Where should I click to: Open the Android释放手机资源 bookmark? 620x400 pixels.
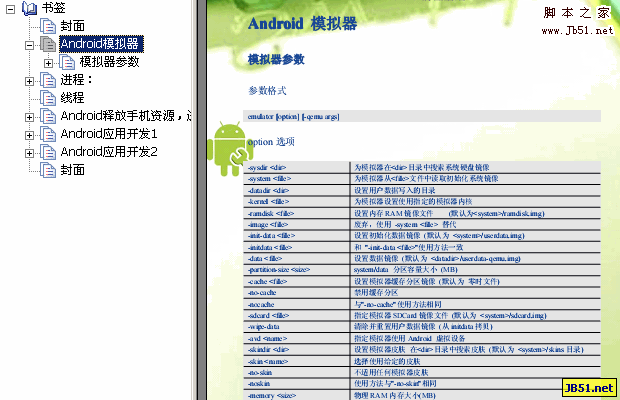click(x=126, y=116)
